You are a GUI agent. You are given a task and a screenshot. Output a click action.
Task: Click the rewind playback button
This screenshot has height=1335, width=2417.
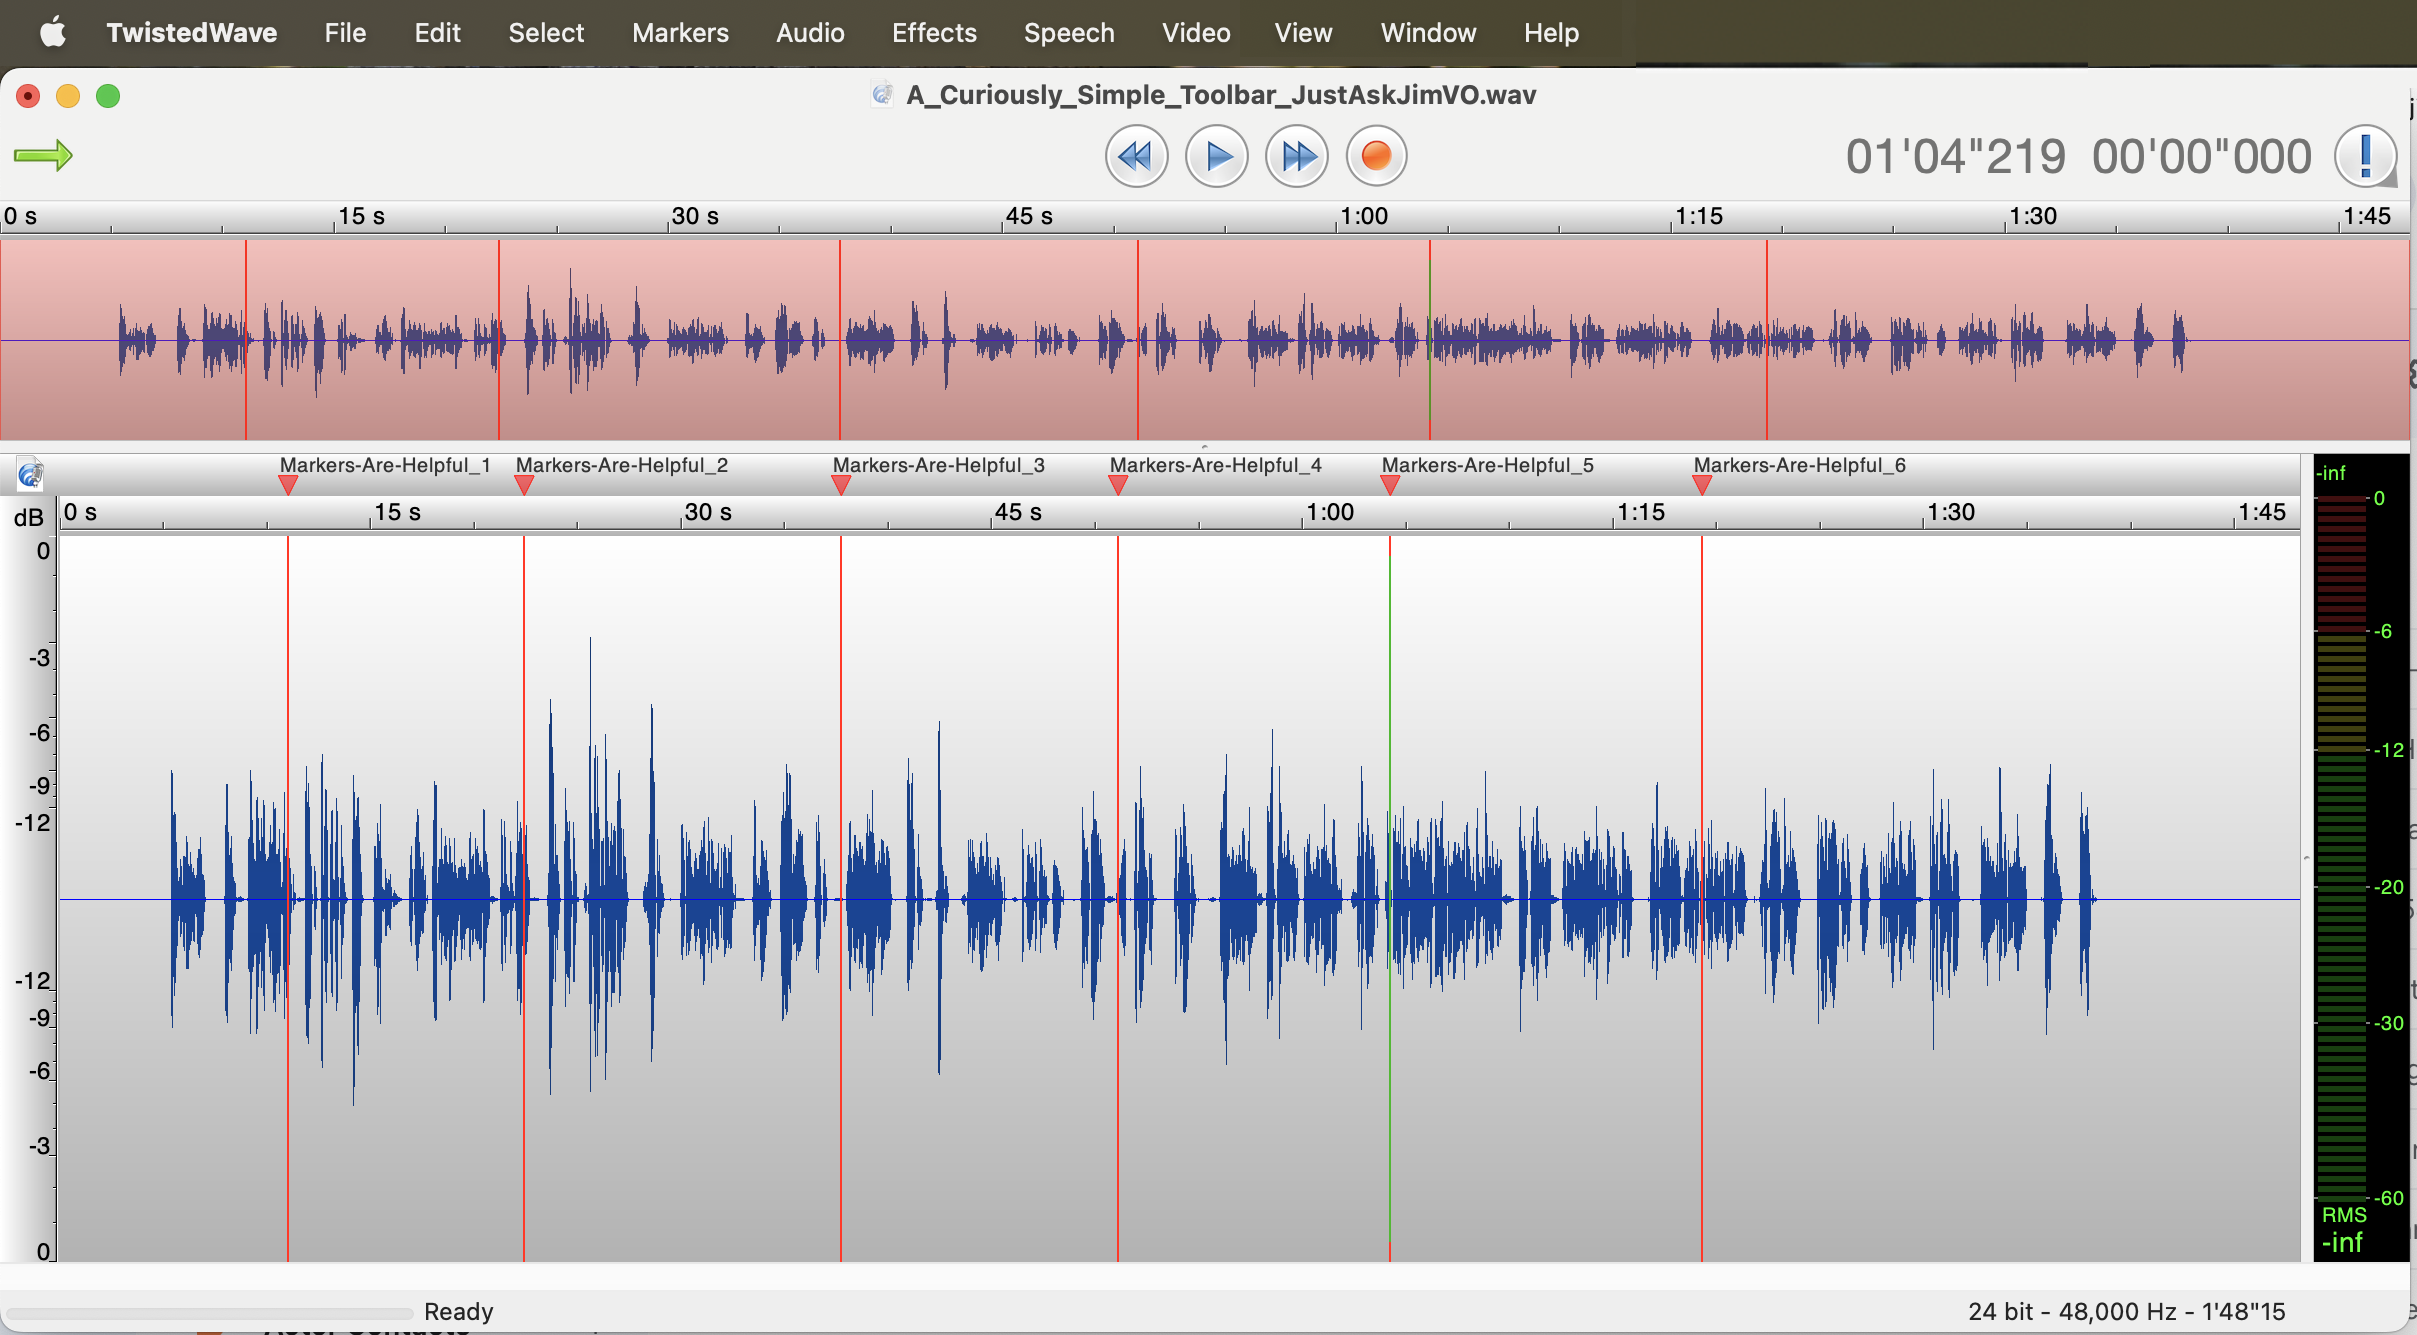click(1136, 156)
